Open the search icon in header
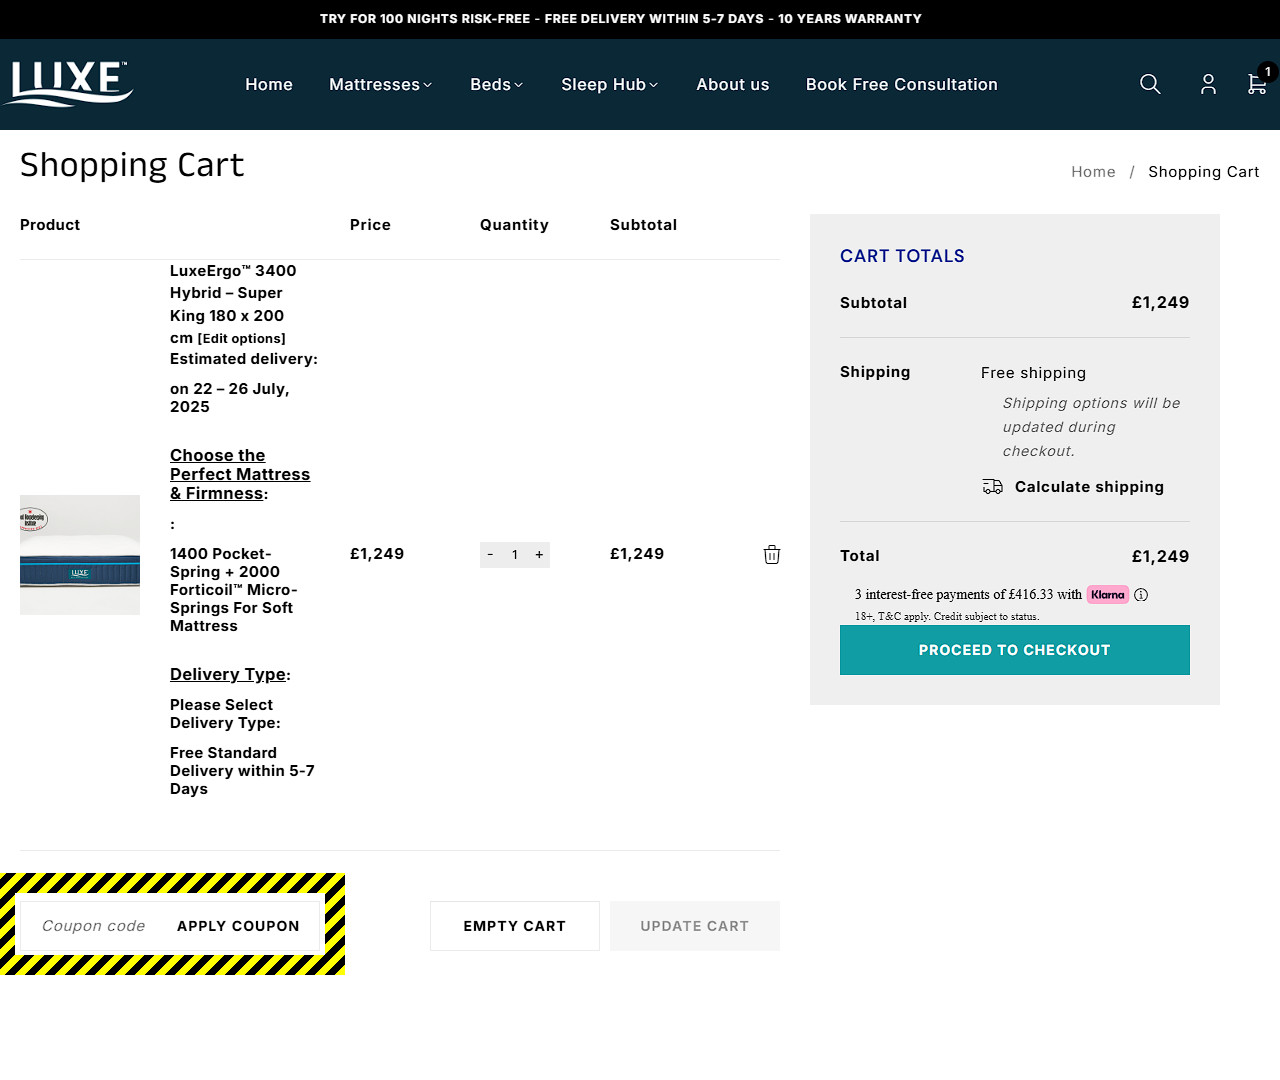 (1150, 84)
